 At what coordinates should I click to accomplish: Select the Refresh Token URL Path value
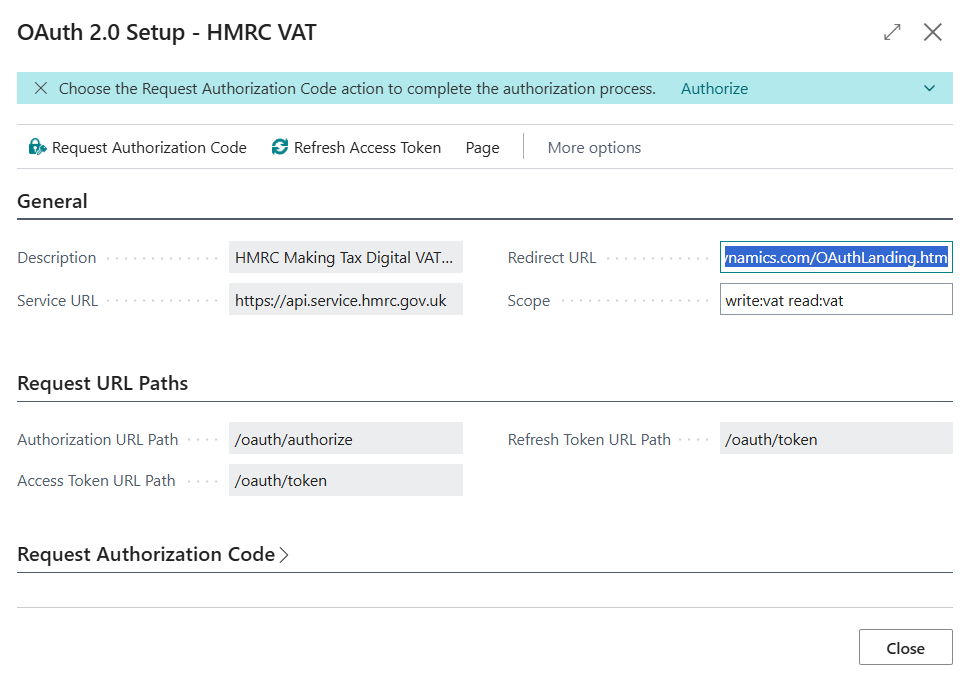coord(836,439)
